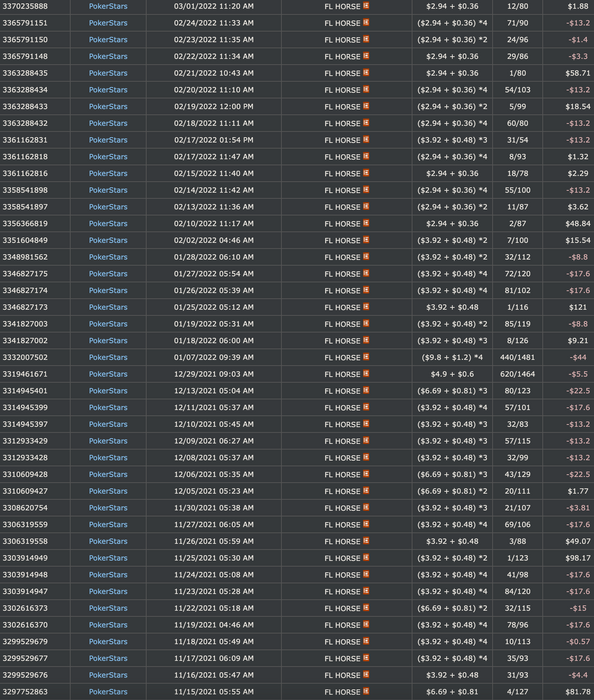Select tournament ID 3308620754
The width and height of the screenshot is (594, 700).
pos(25,508)
